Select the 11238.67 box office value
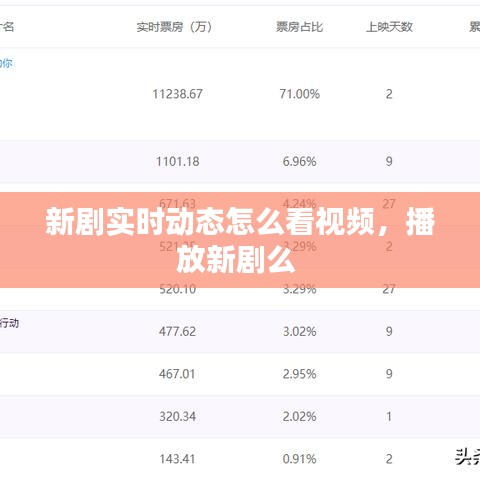The height and width of the screenshot is (480, 480). (x=177, y=94)
